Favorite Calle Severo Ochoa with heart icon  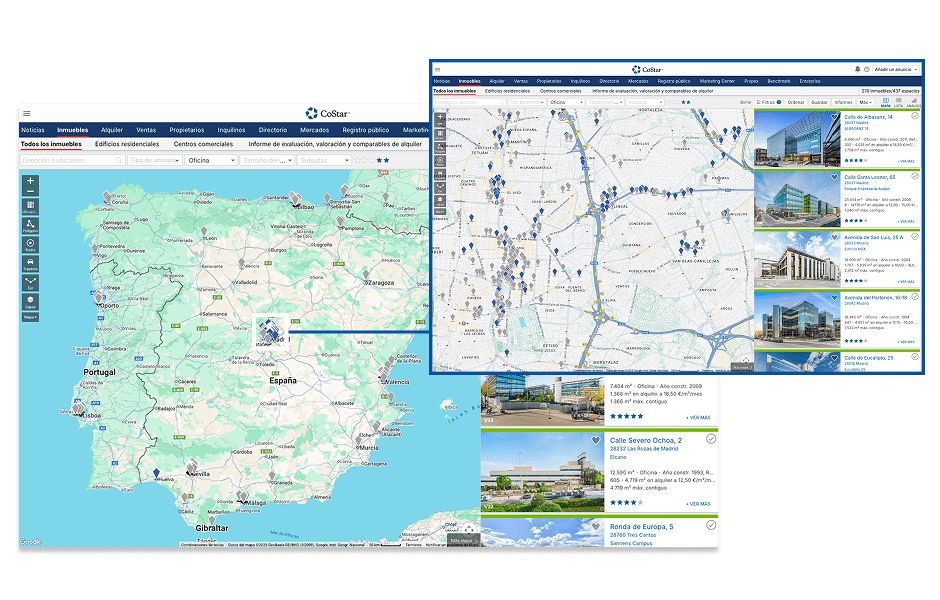[596, 440]
